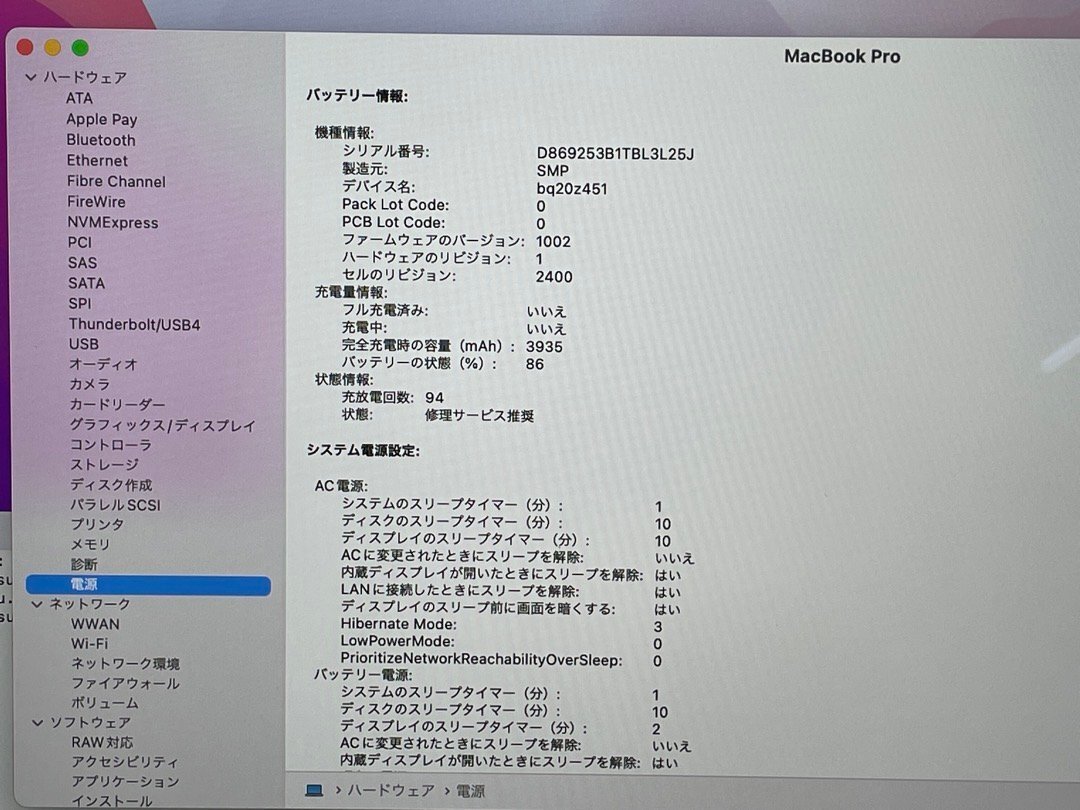Screen dimensions: 1080x810
Task: Click the 修理サービス推奨 status text
Action: [479, 415]
